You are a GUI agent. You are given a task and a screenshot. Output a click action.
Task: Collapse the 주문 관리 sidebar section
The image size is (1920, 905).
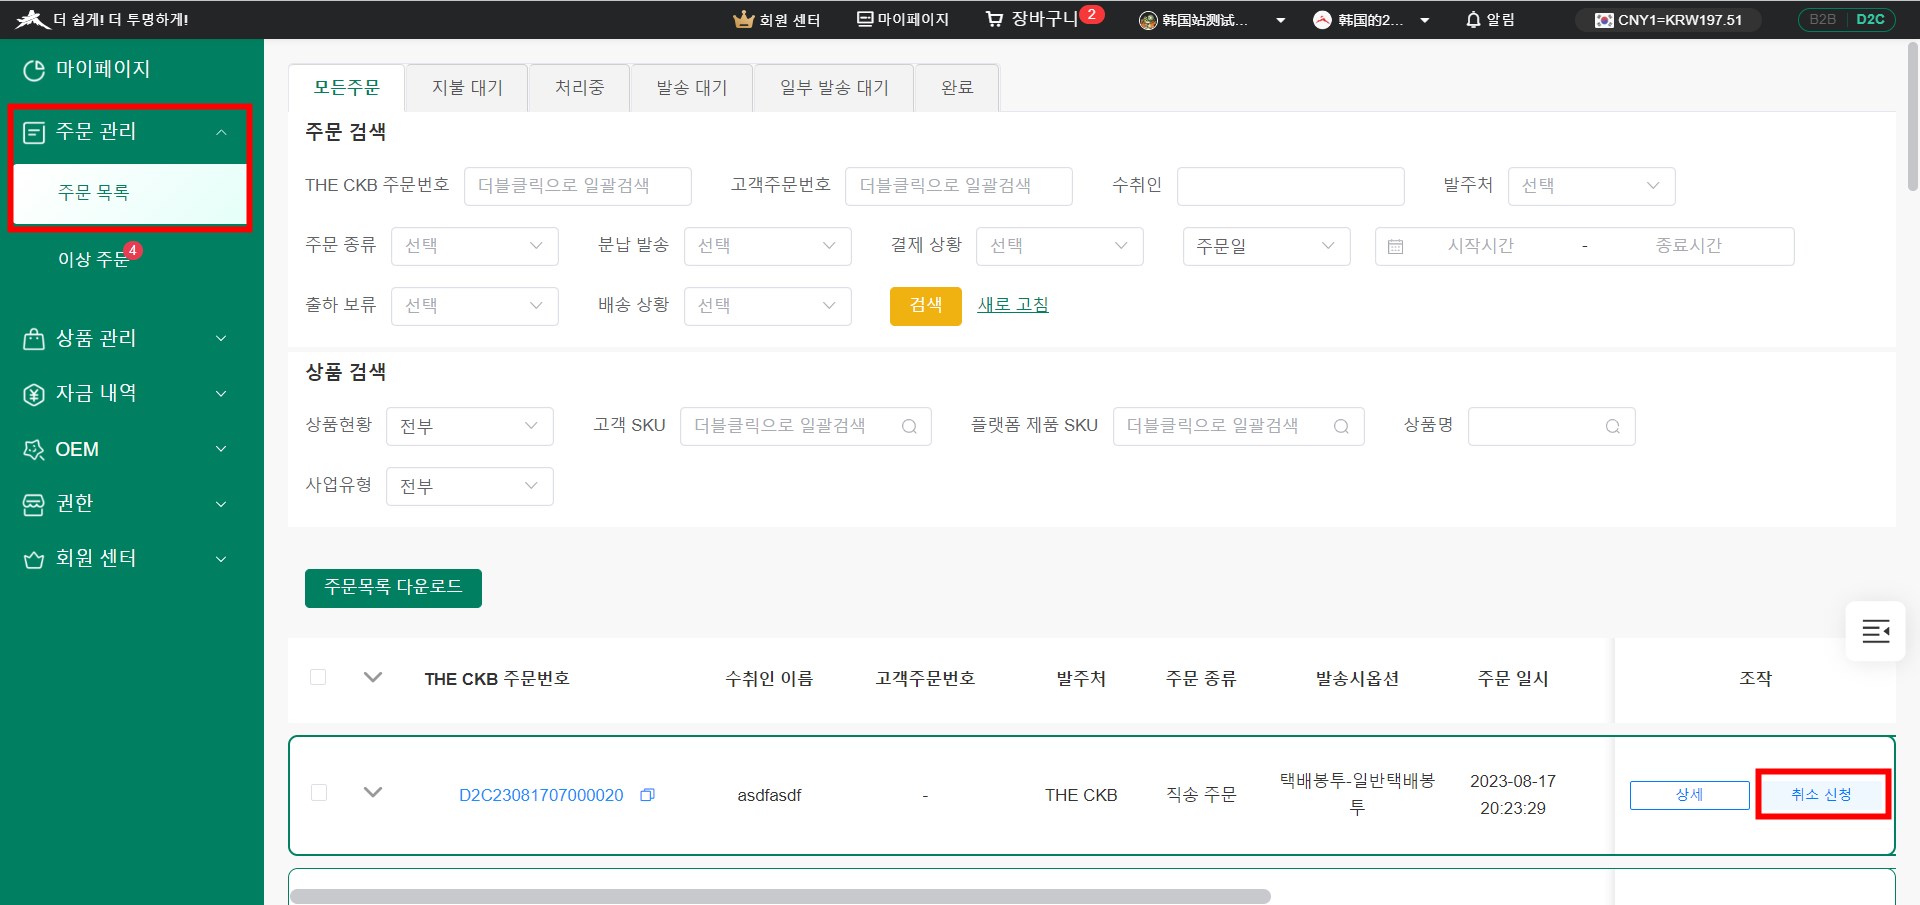pyautogui.click(x=222, y=132)
